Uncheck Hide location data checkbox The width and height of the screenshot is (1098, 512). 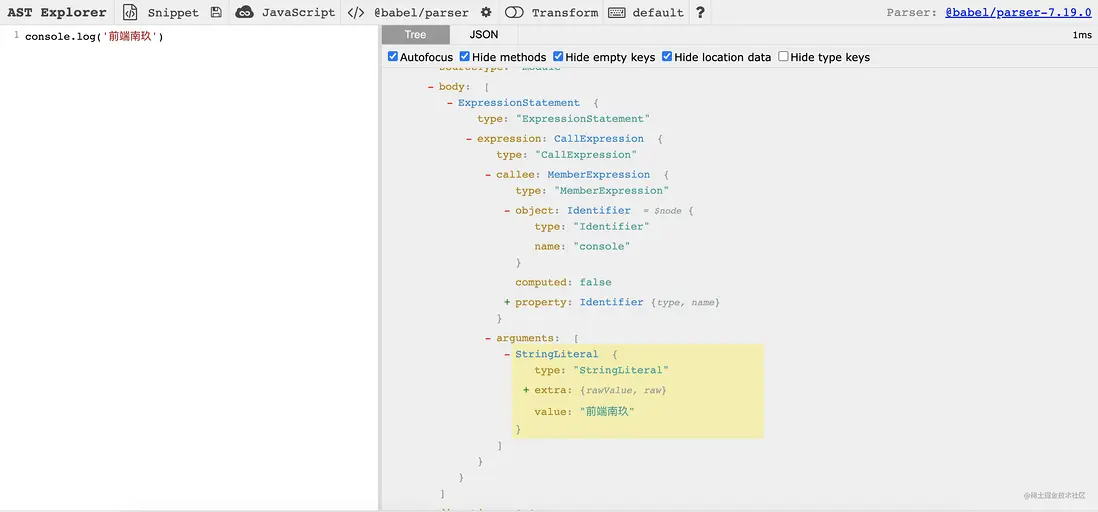coord(667,57)
